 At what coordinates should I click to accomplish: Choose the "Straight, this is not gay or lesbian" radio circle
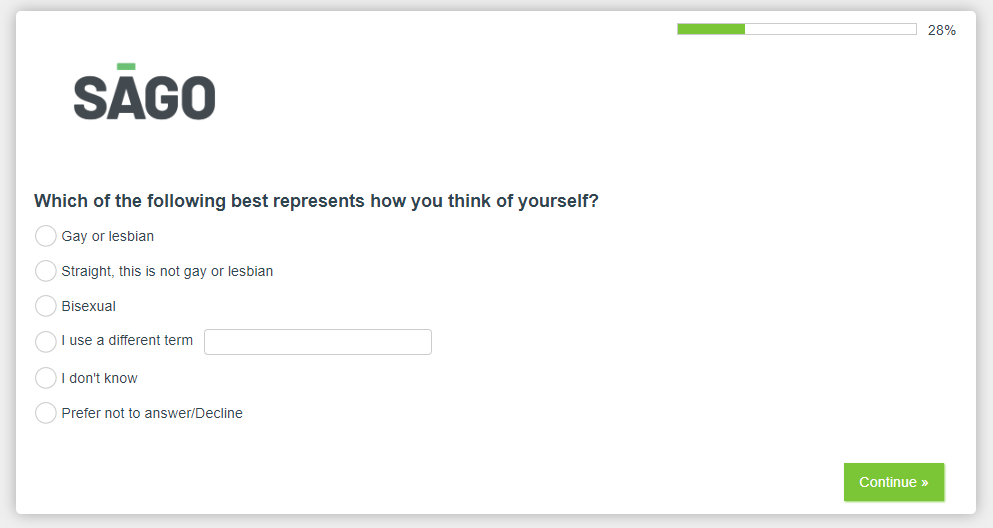click(46, 271)
